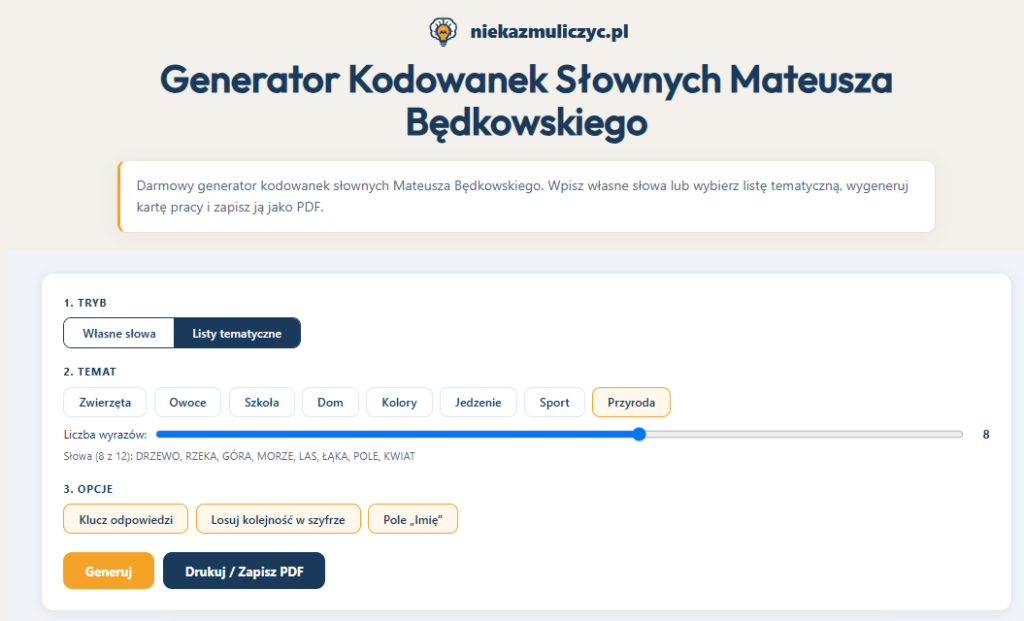Toggle Losuj kolejność w szyfrze option

[278, 519]
